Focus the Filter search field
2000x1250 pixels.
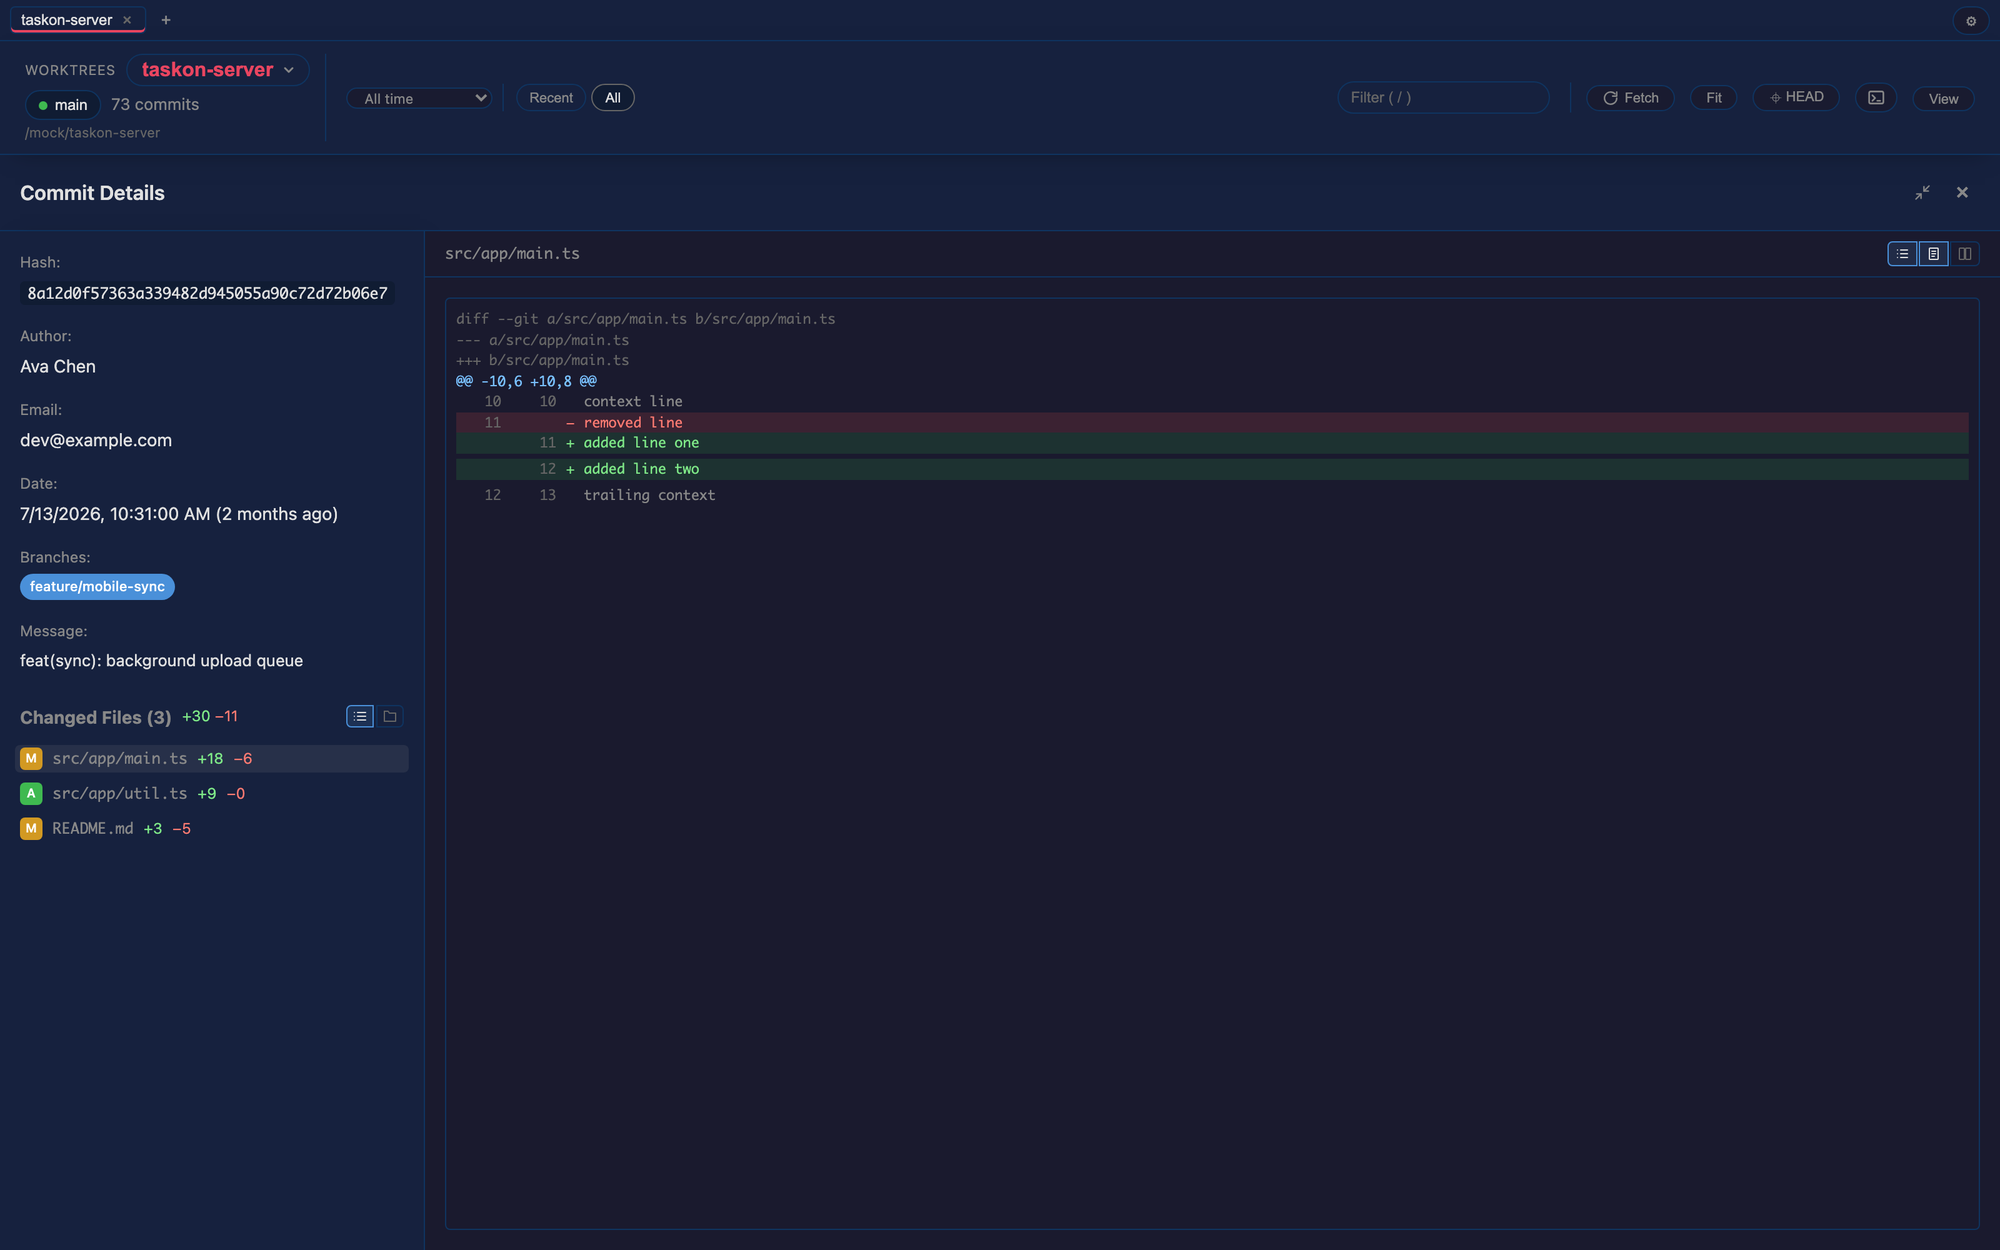tap(1443, 98)
